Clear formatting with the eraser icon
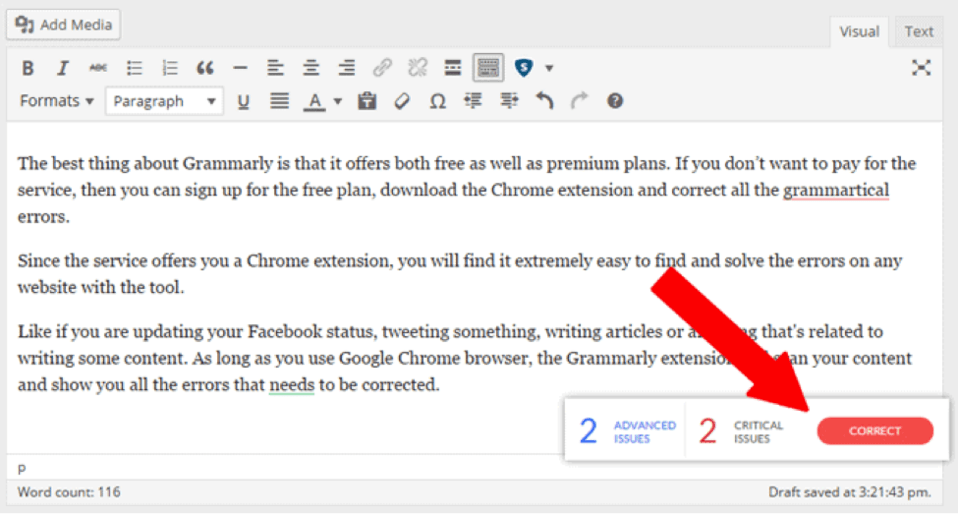 tap(402, 101)
